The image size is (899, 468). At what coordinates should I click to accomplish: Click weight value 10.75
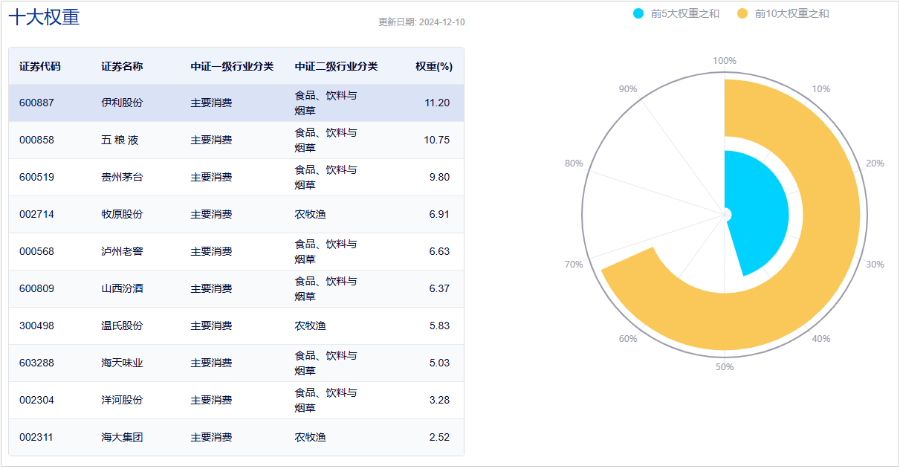point(437,140)
